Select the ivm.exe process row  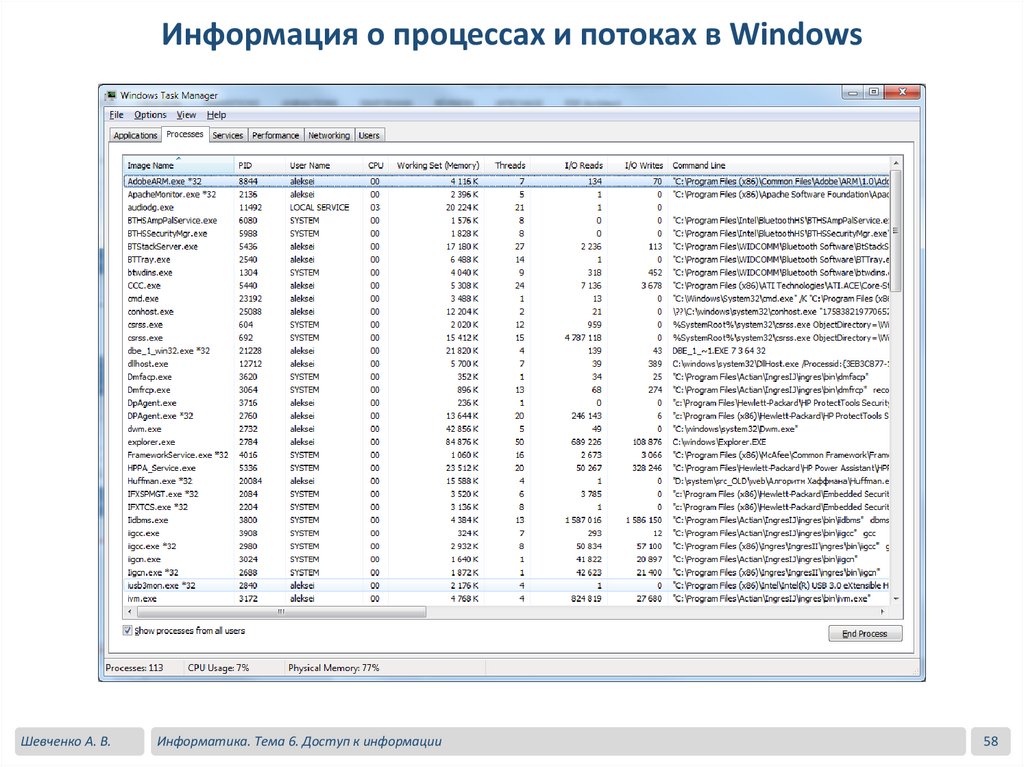[506, 598]
